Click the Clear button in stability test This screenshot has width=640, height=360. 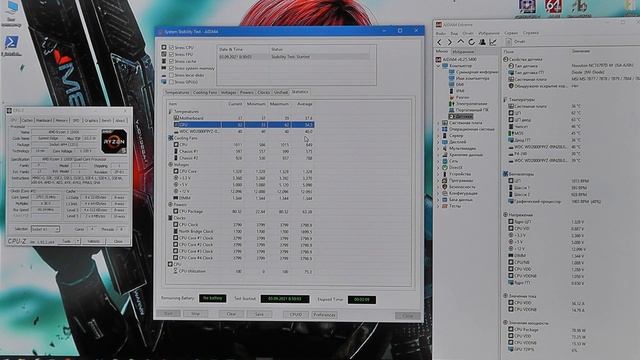point(231,314)
